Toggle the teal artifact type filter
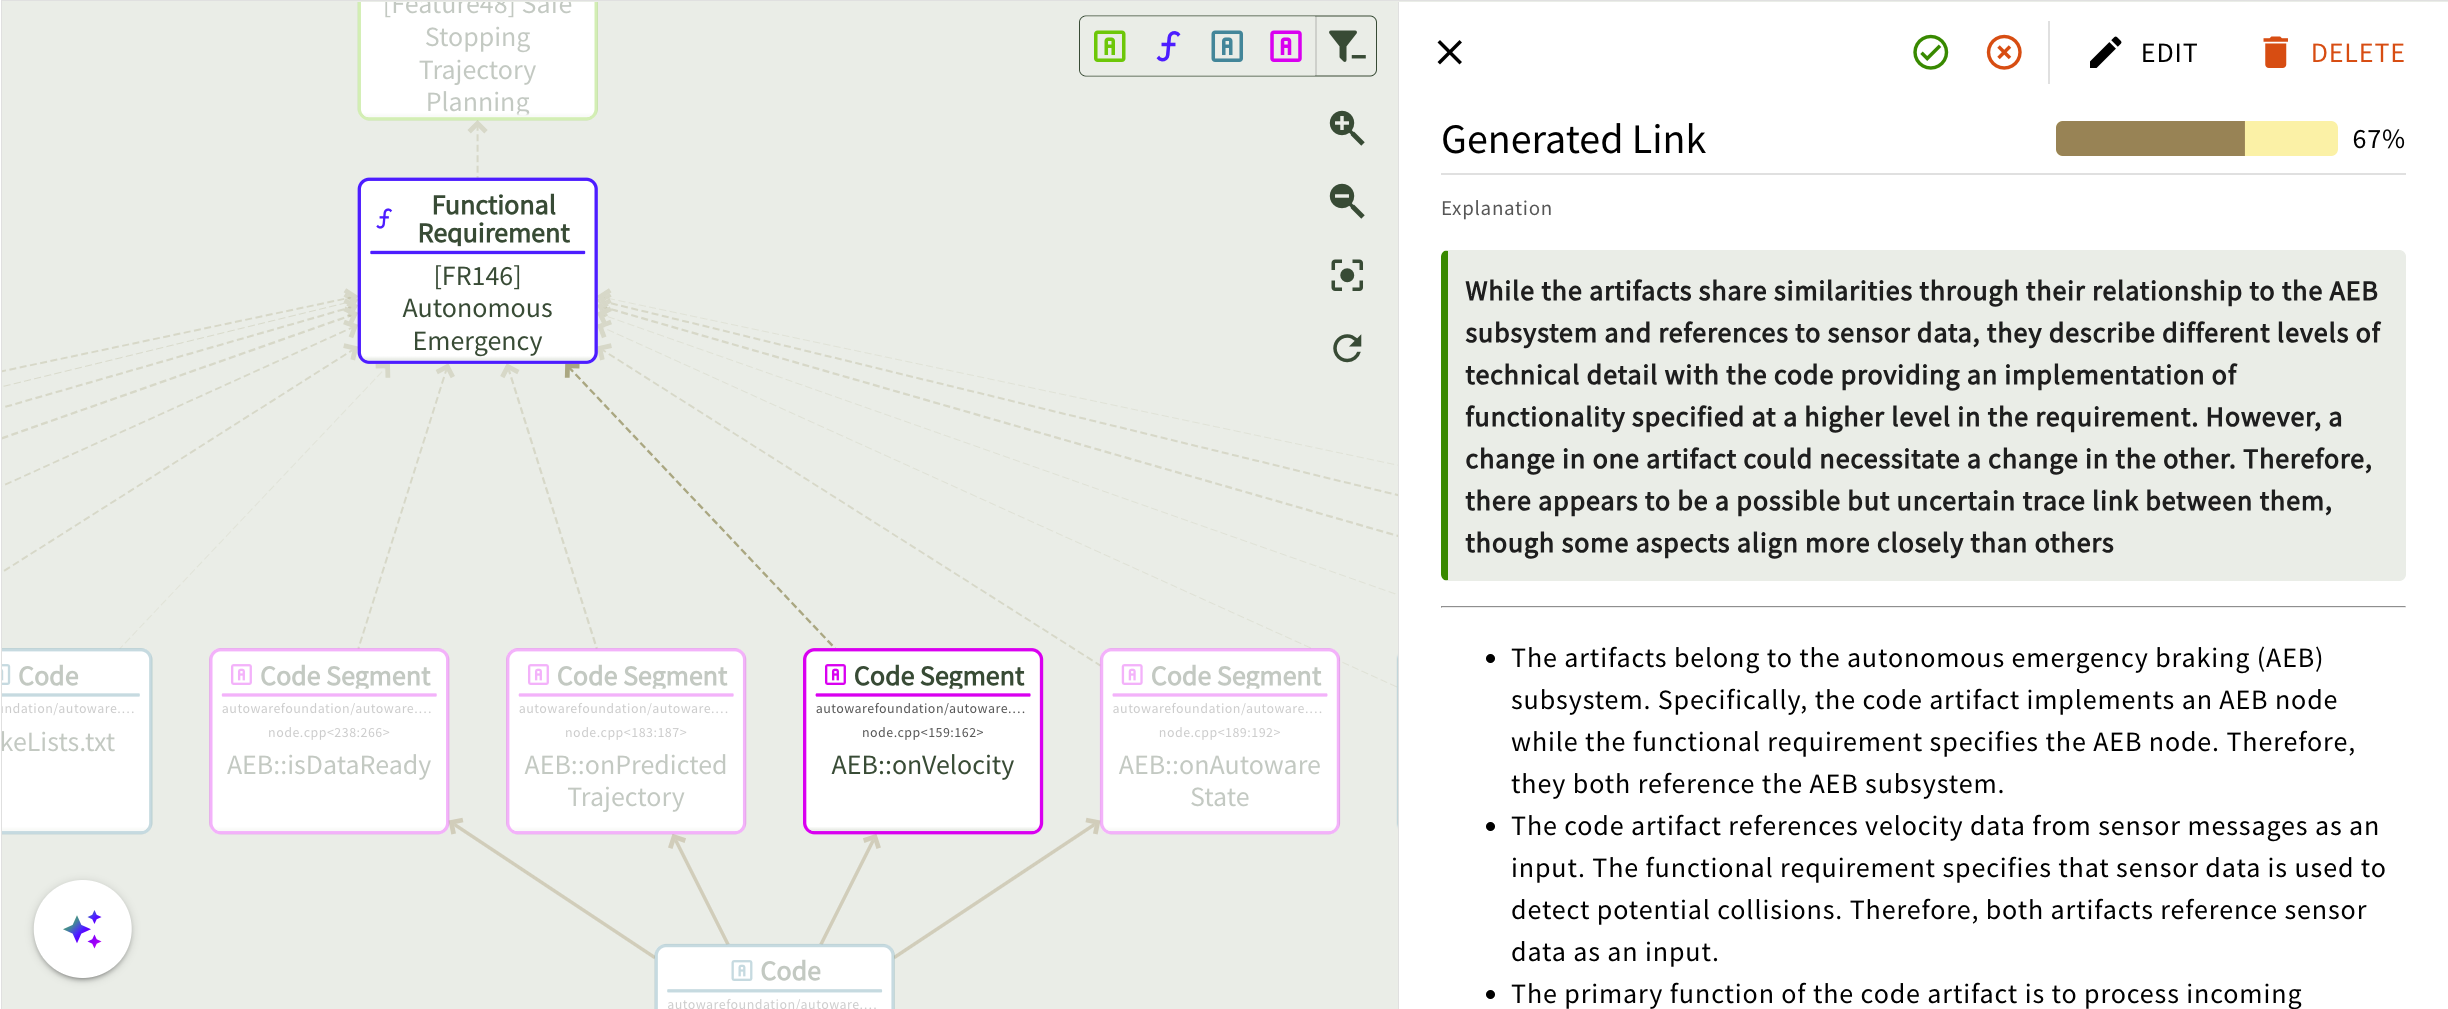 pyautogui.click(x=1227, y=47)
